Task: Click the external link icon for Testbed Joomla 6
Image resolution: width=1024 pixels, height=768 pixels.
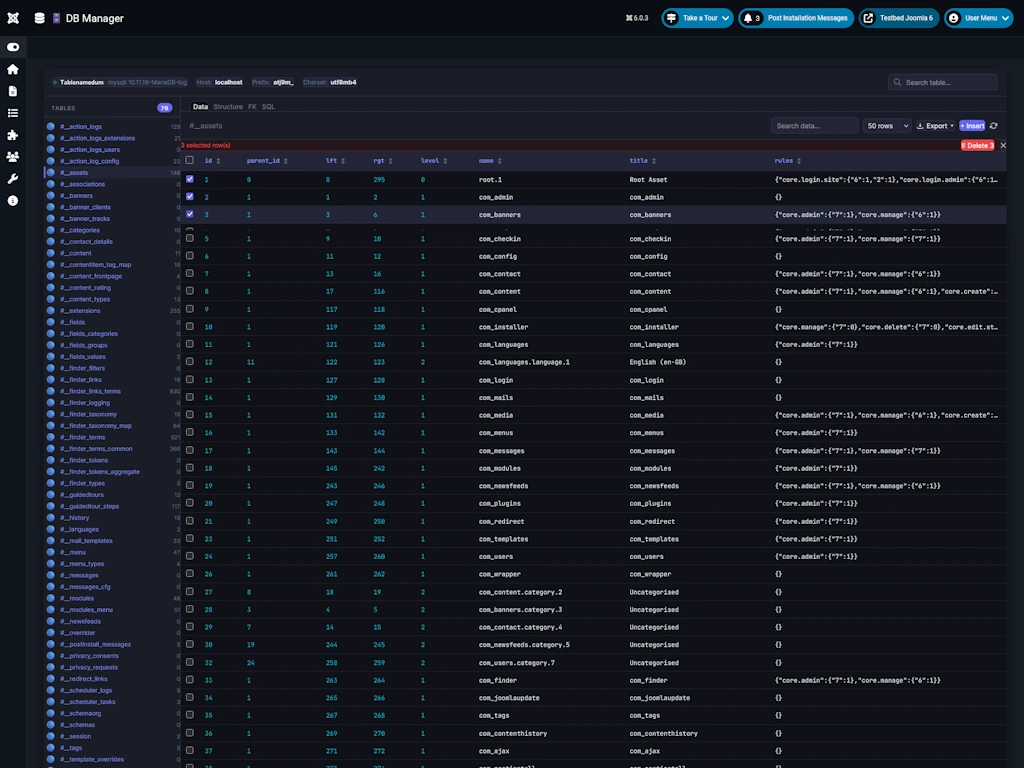Action: (869, 18)
